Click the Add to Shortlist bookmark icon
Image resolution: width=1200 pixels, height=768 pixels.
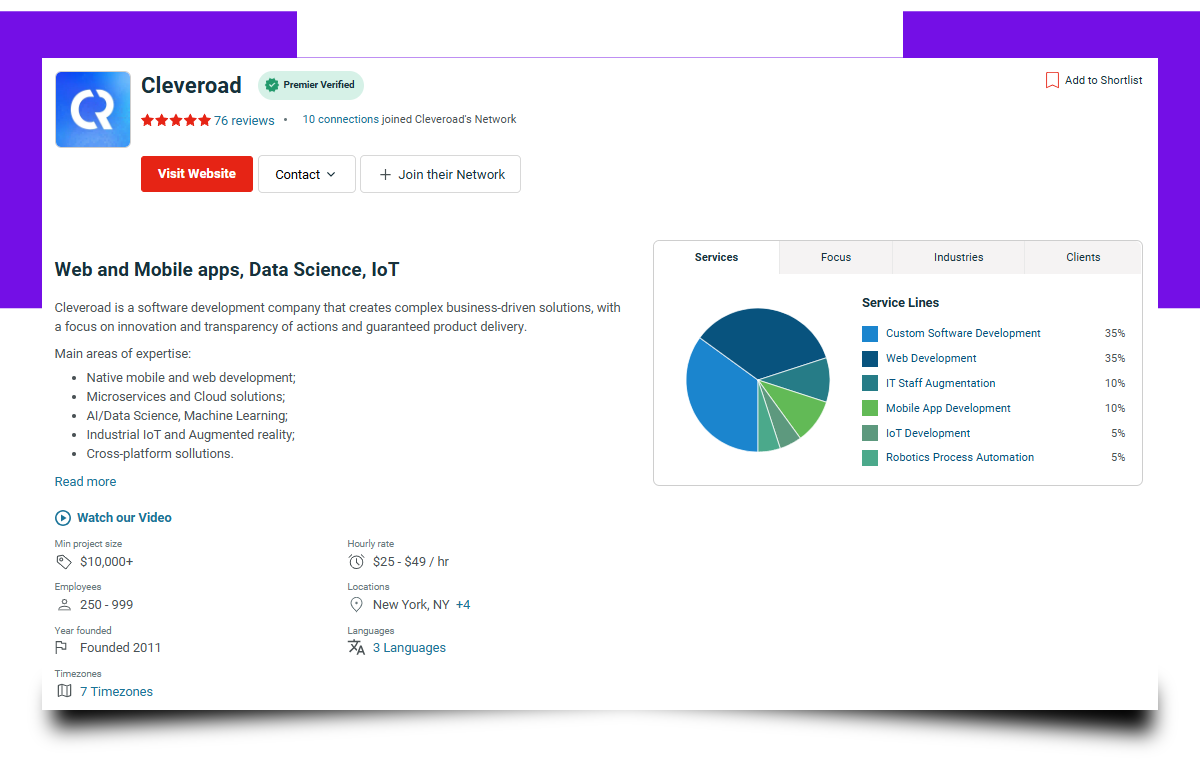click(x=1052, y=80)
